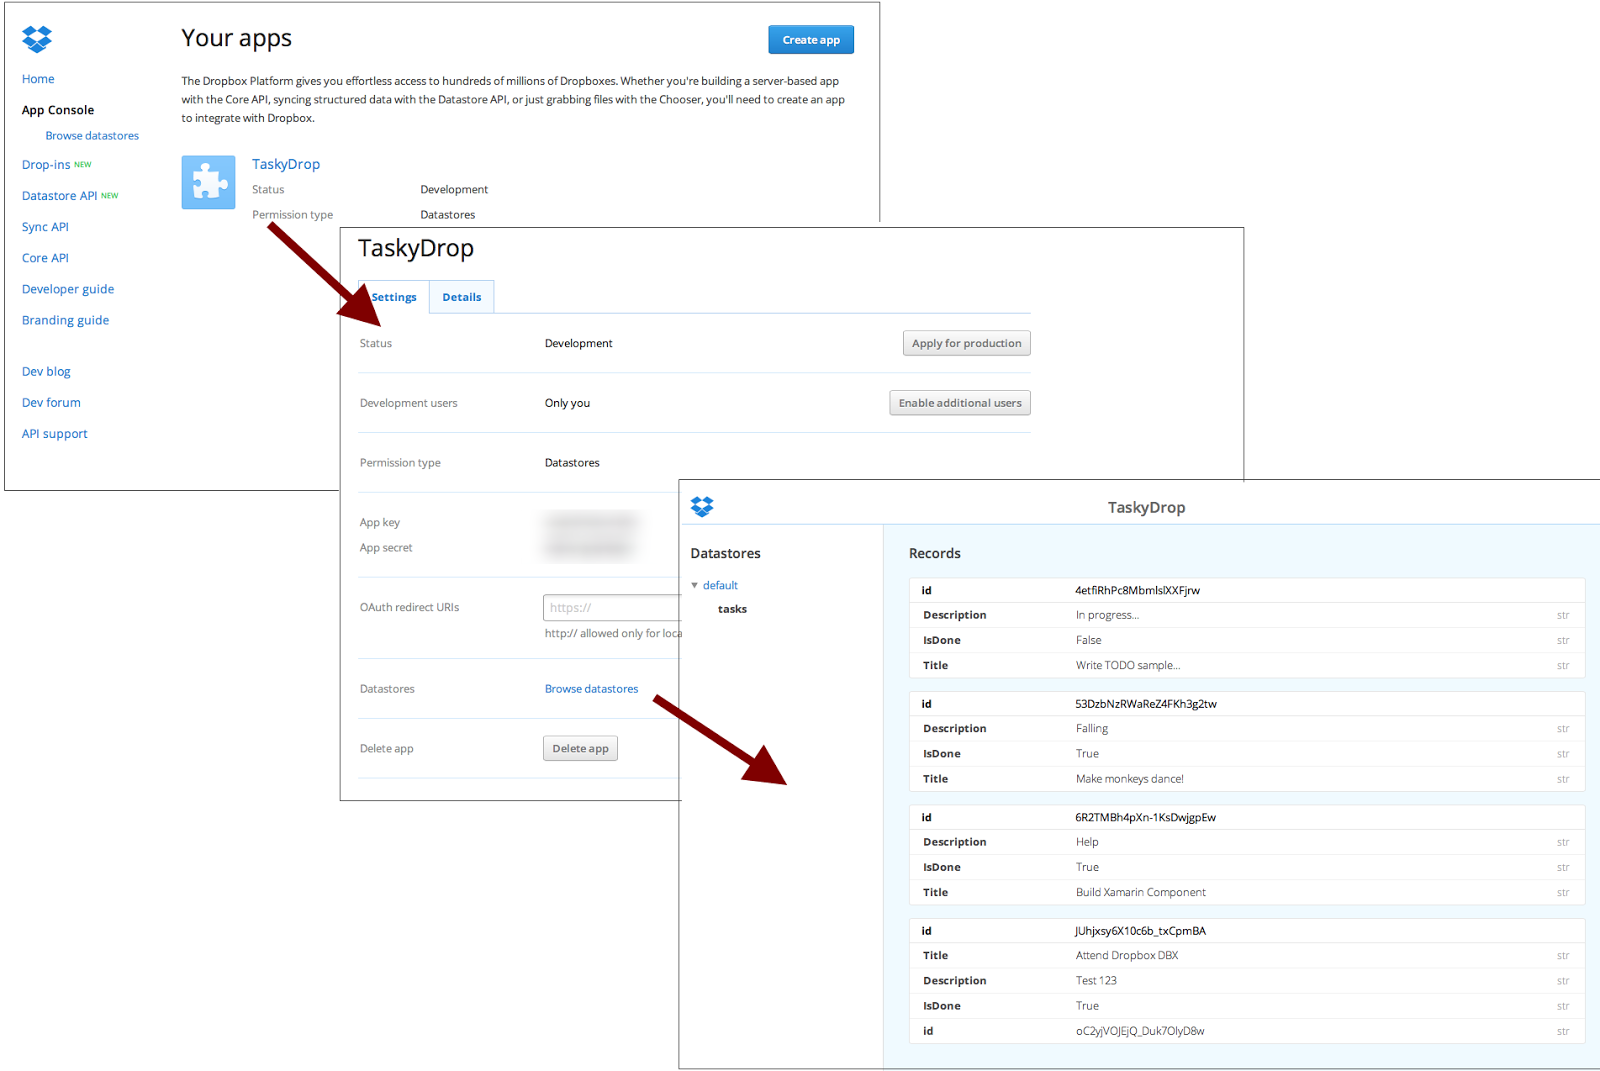Viewport: 1600px width, 1071px height.
Task: Click the Delete app button
Action: 580,748
